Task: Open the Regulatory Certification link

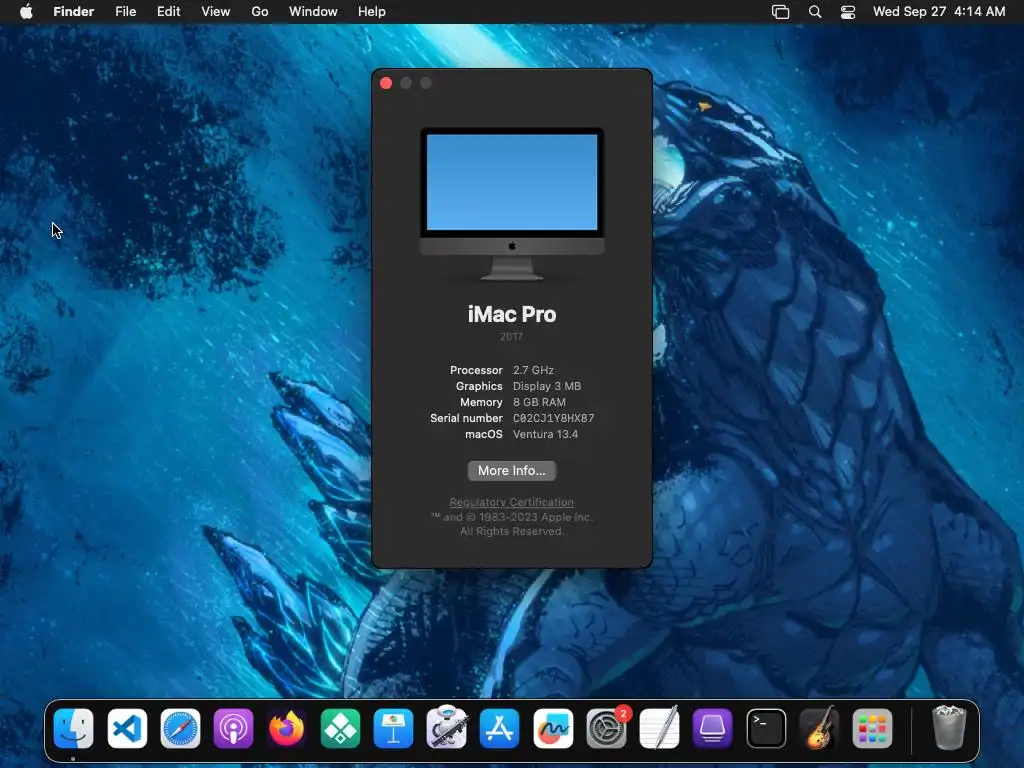Action: click(512, 502)
